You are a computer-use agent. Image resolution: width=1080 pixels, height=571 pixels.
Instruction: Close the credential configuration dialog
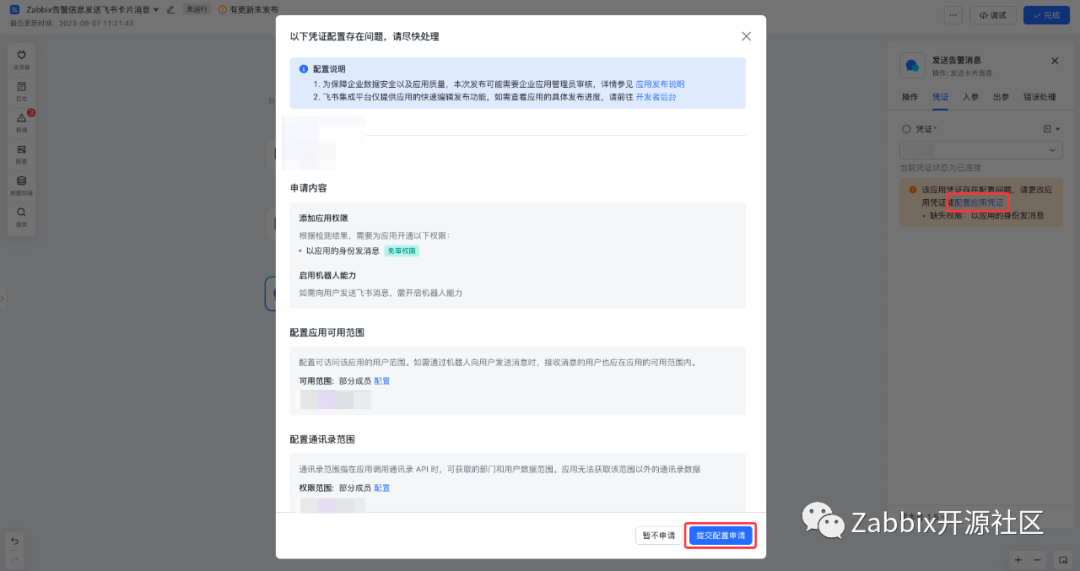point(746,37)
